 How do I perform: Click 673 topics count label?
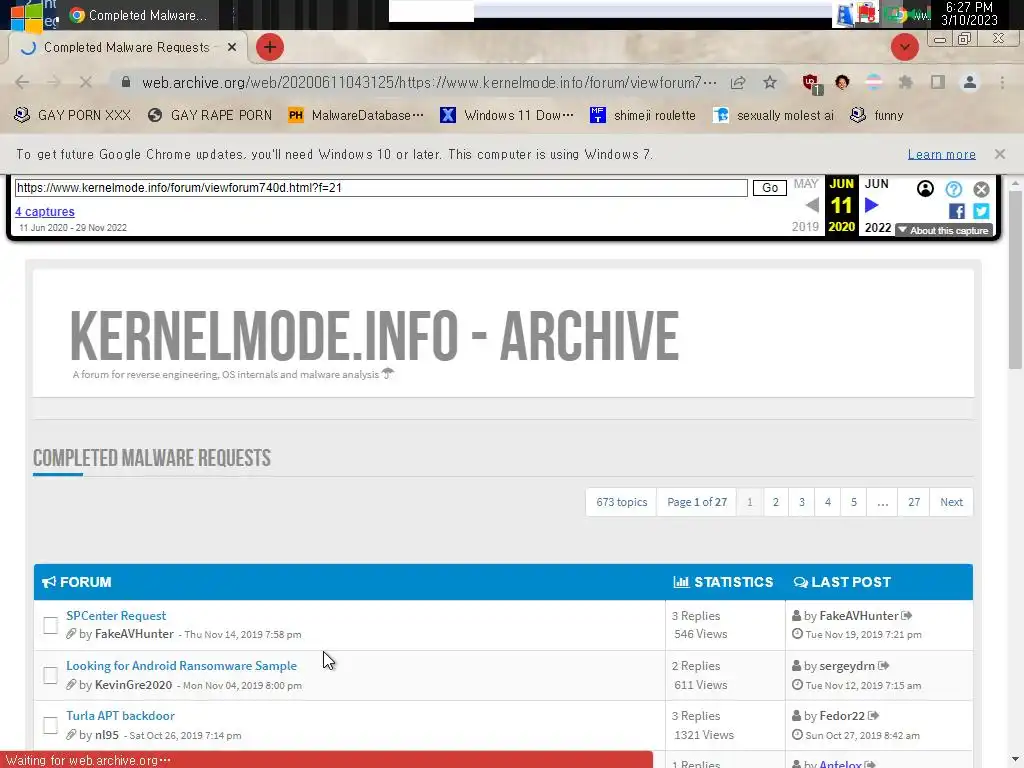(621, 502)
